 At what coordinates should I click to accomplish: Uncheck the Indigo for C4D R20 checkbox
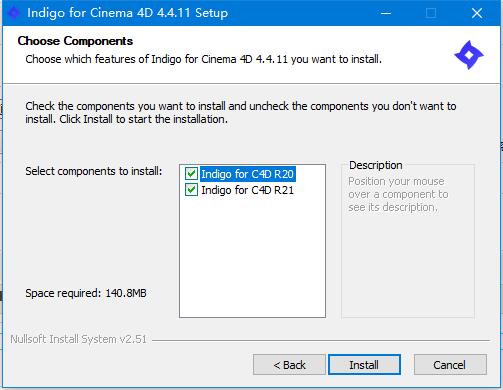(191, 174)
